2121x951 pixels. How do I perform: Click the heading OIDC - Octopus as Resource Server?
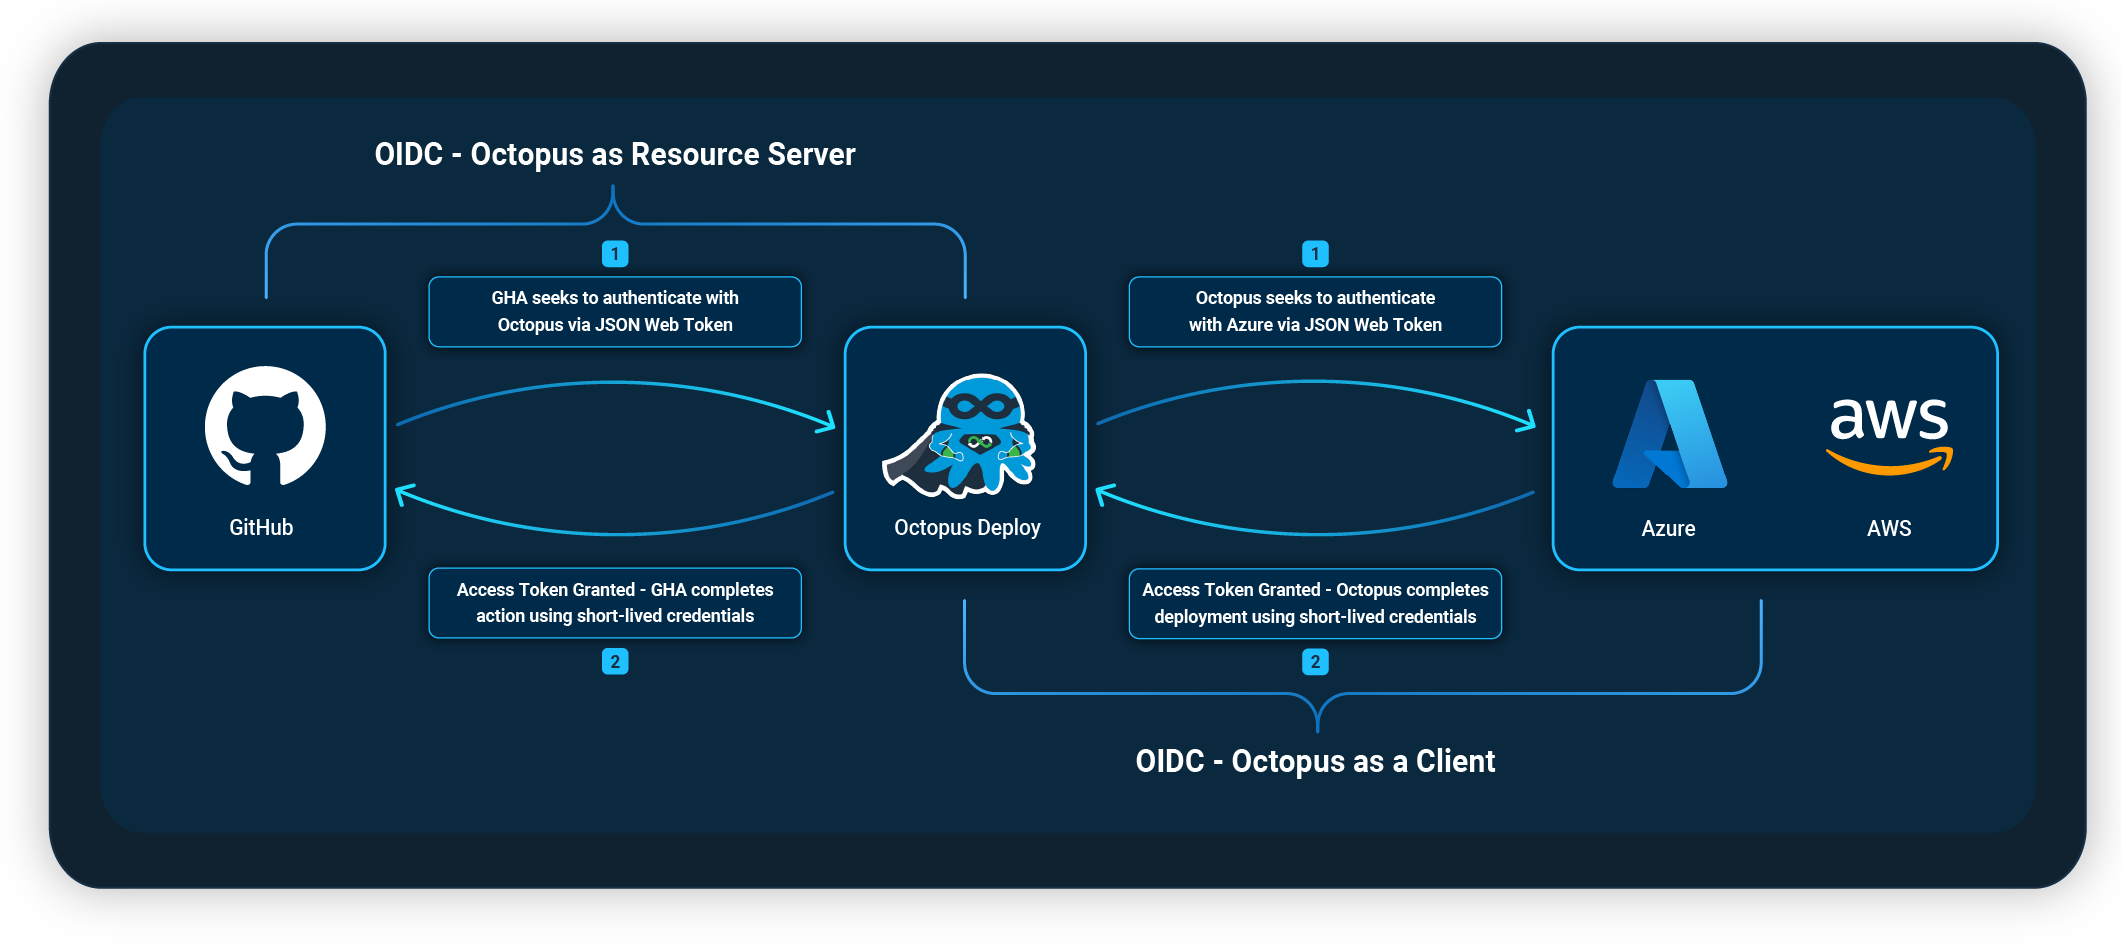[x=614, y=154]
